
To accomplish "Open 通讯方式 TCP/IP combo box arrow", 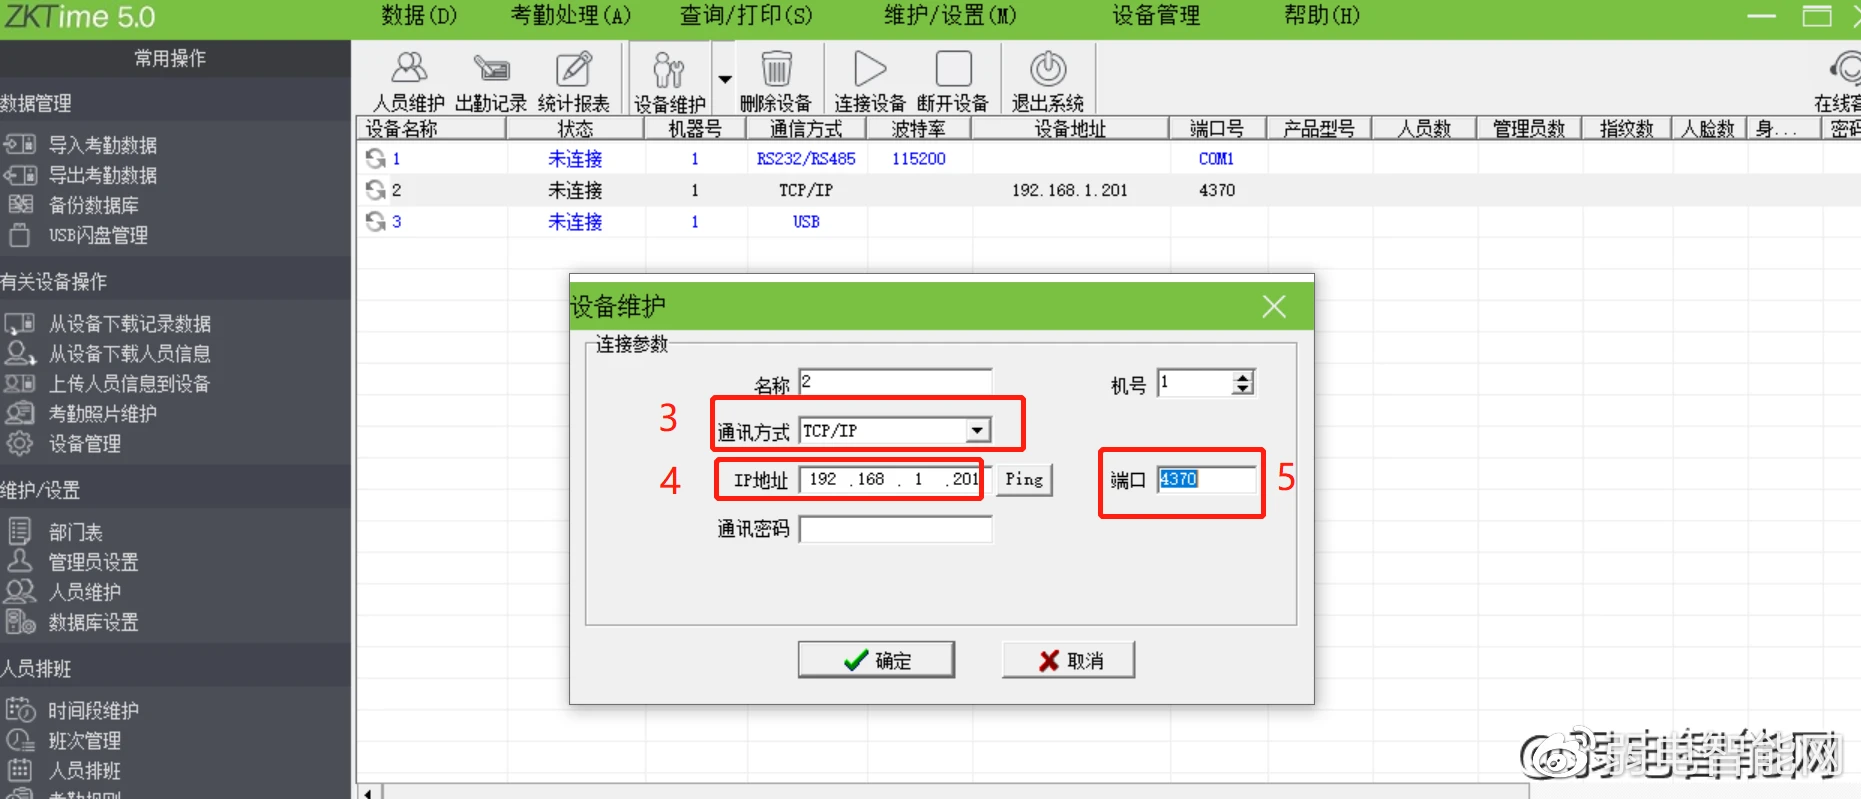I will click(977, 430).
